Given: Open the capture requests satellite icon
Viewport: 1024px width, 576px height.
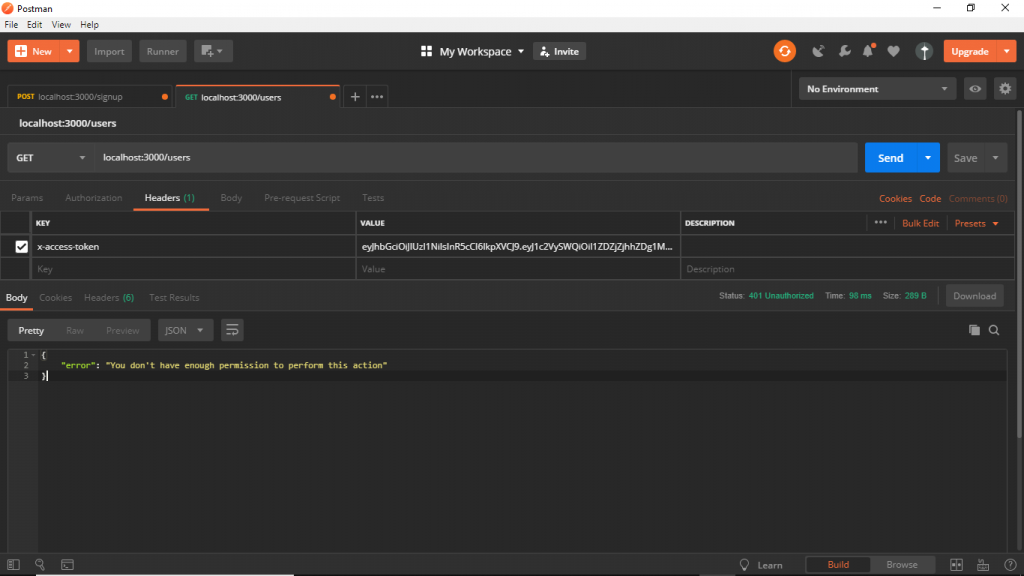Looking at the screenshot, I should coord(818,51).
